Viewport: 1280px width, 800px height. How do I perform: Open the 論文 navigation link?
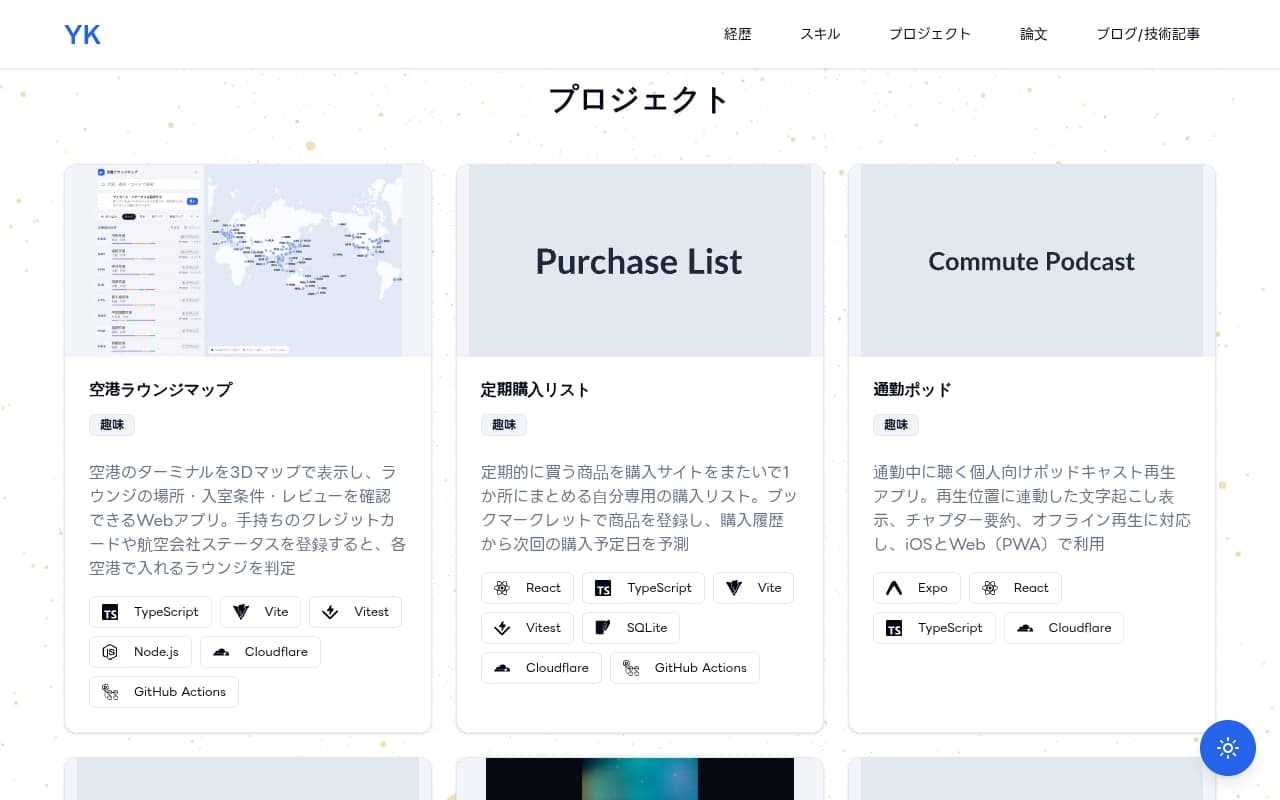point(1034,34)
